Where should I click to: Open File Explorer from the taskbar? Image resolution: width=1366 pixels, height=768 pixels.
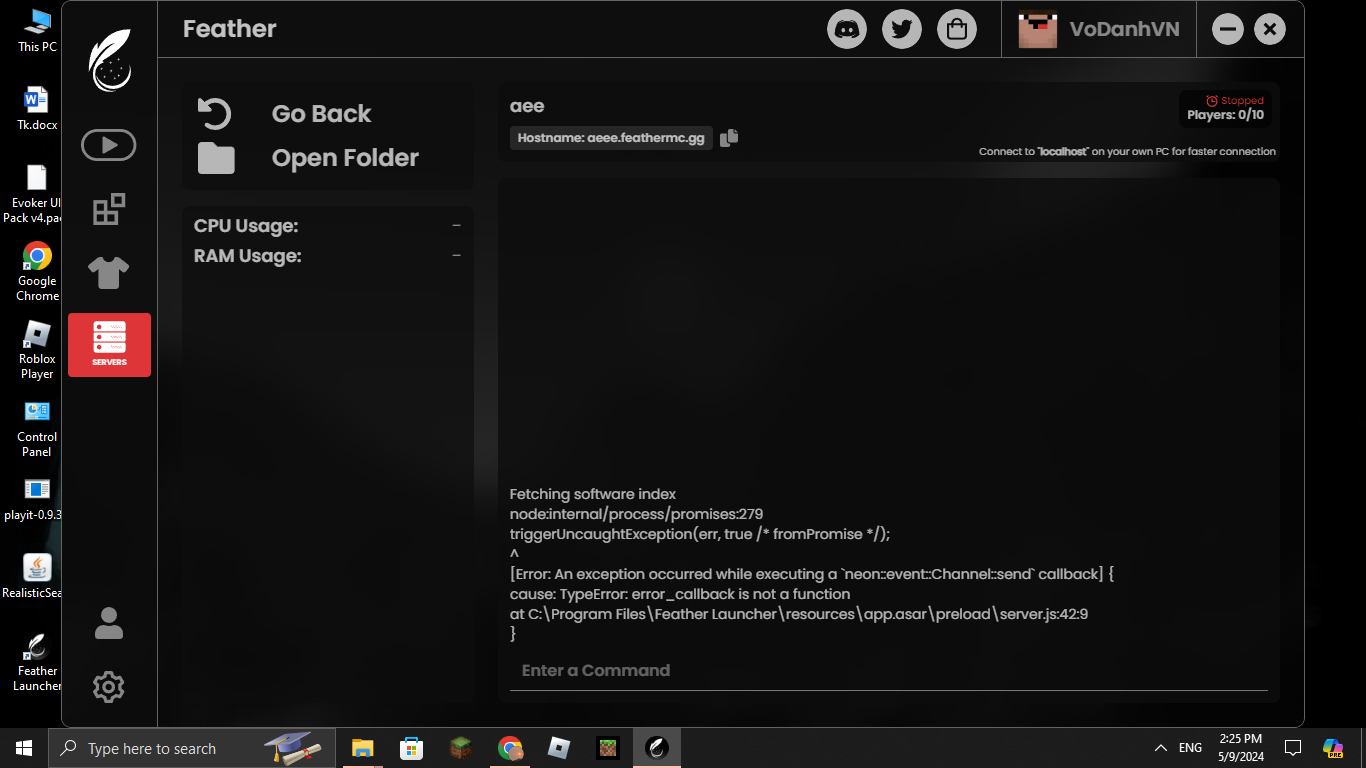click(x=362, y=748)
